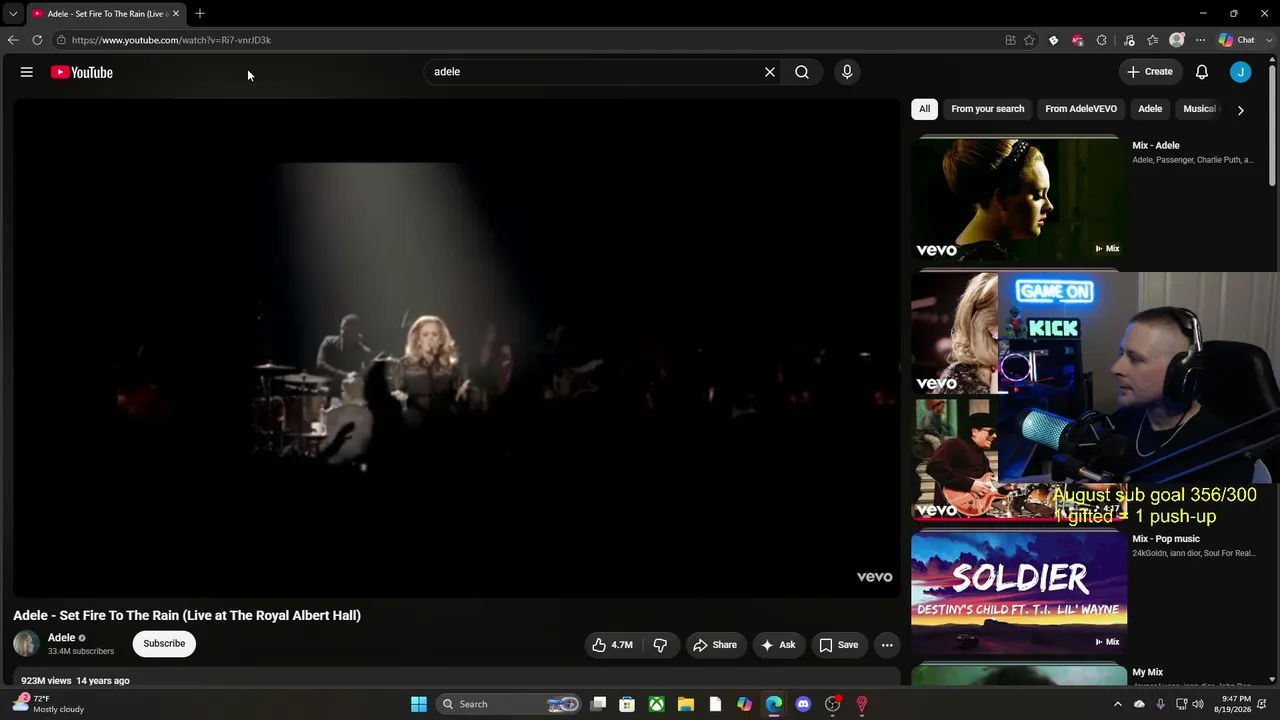Open the Create menu
Screen dimensions: 1280x720
click(x=1150, y=72)
